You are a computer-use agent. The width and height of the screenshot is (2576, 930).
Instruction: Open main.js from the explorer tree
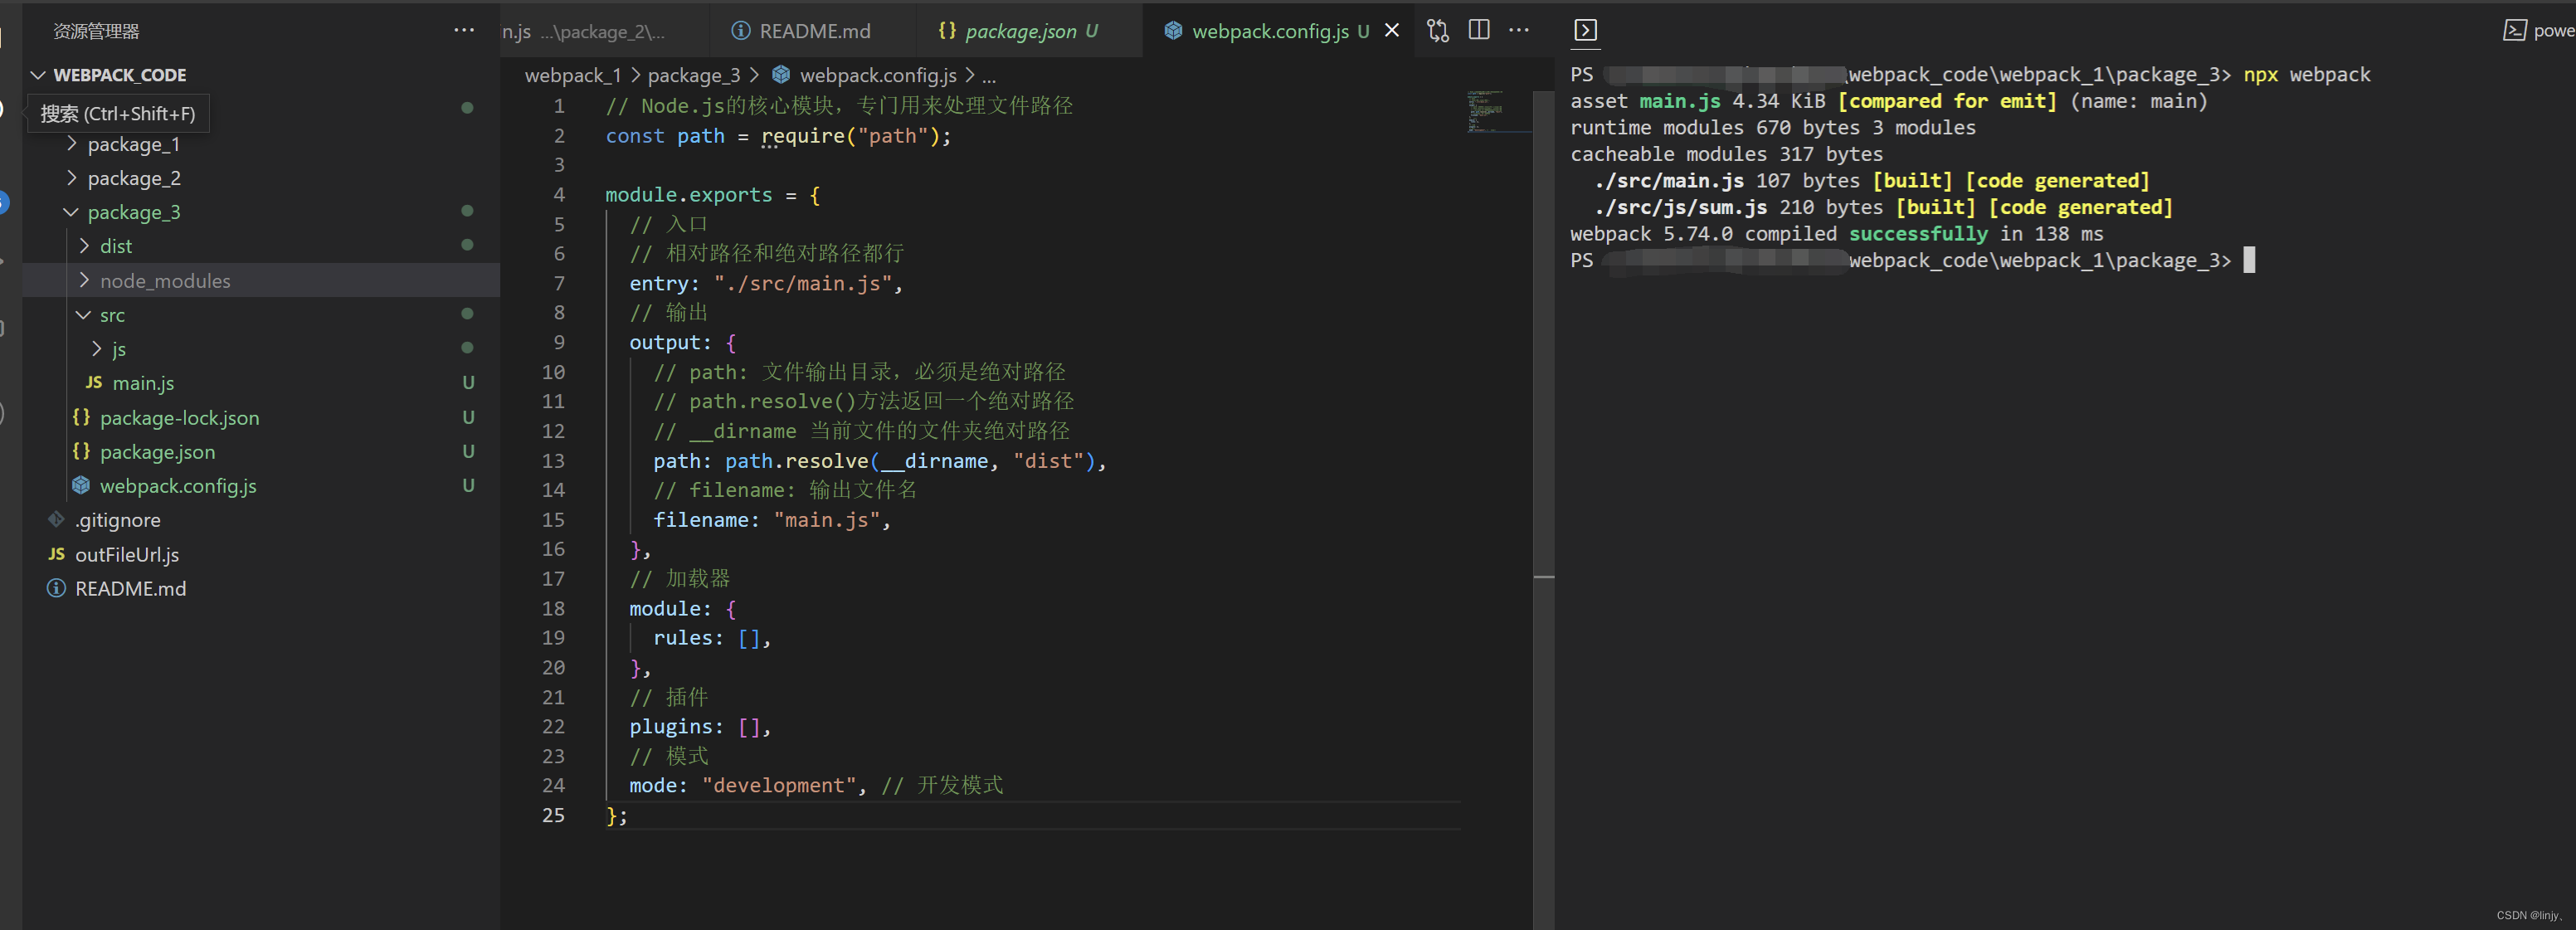(x=143, y=383)
